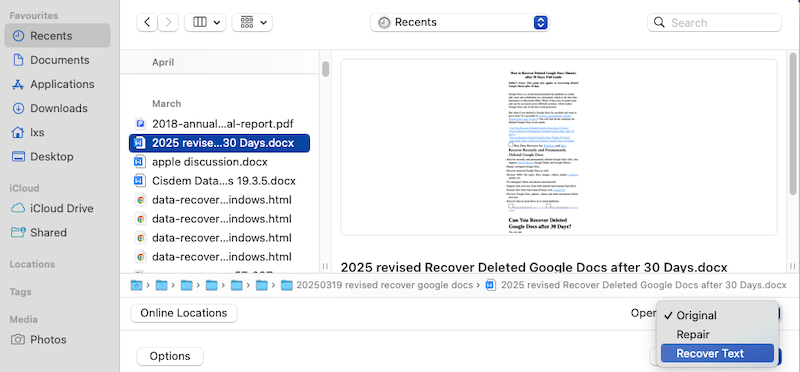Select 2025 revise...30 Days.docx file
This screenshot has height=372, width=800.
(219, 143)
